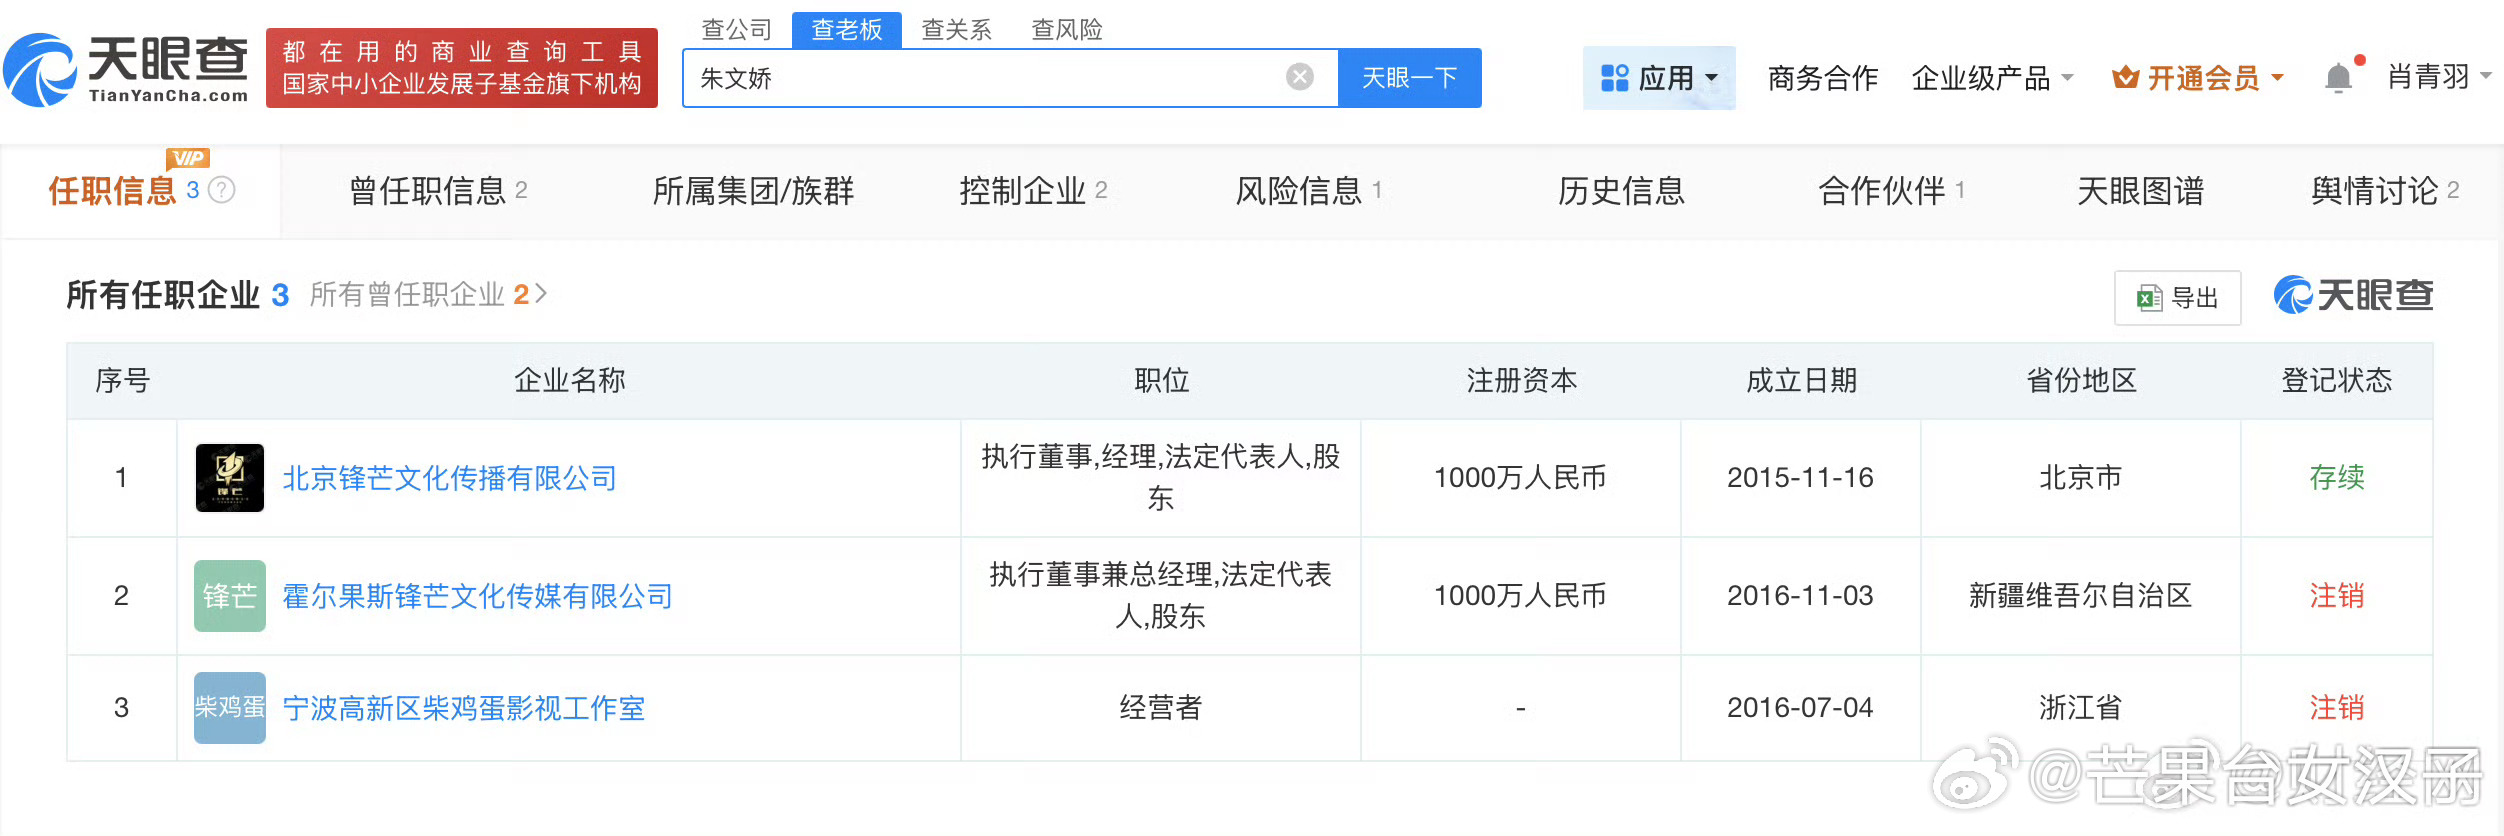
Task: Click the Excel icon in 导出 button
Action: point(2148,298)
